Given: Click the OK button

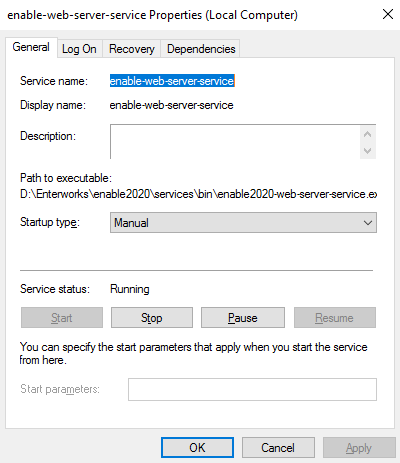Looking at the screenshot, I should tap(197, 448).
